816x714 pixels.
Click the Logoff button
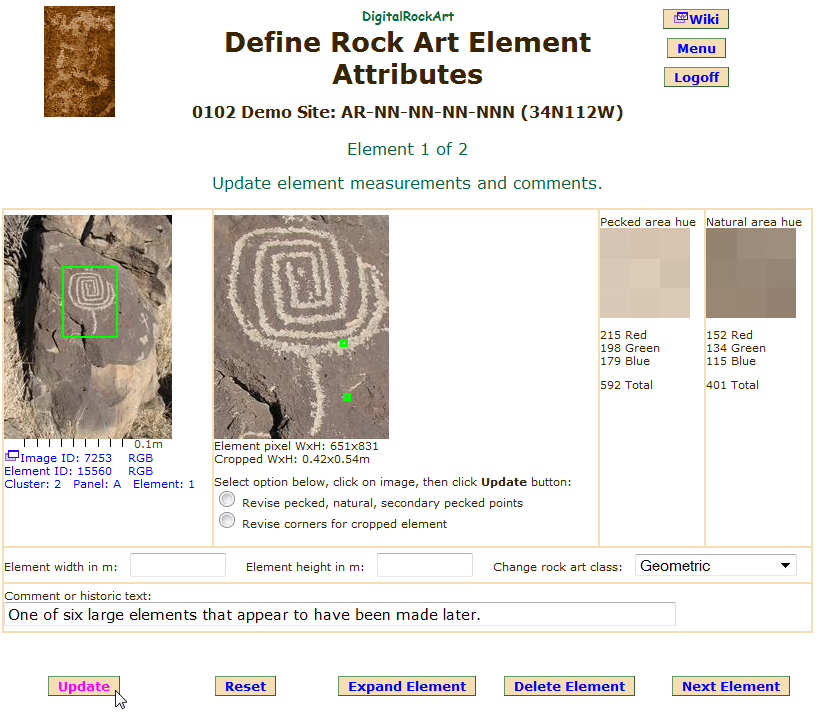696,77
